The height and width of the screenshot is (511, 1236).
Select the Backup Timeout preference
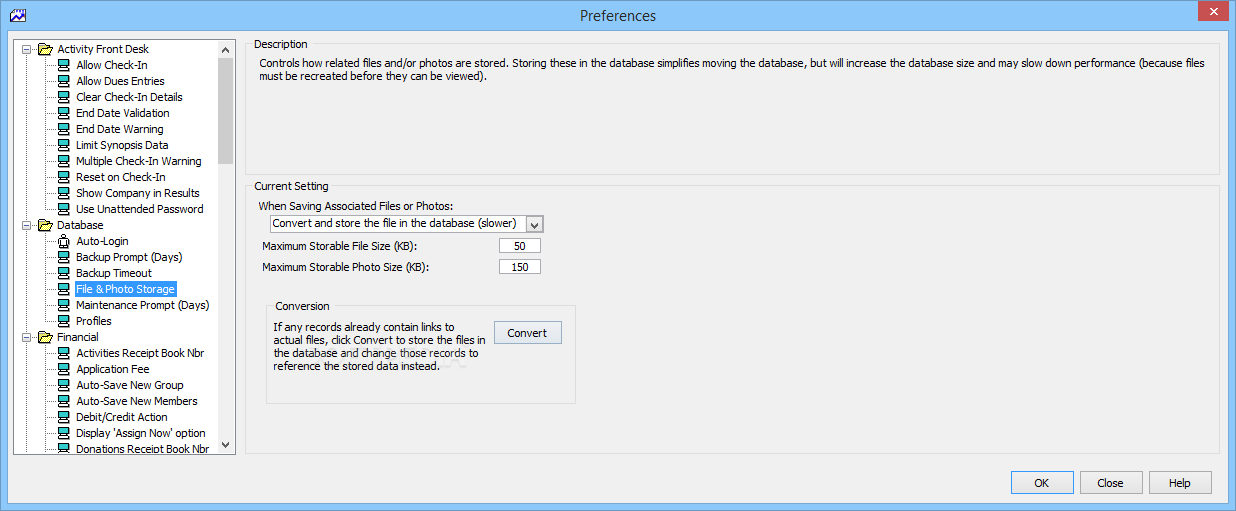click(x=114, y=273)
